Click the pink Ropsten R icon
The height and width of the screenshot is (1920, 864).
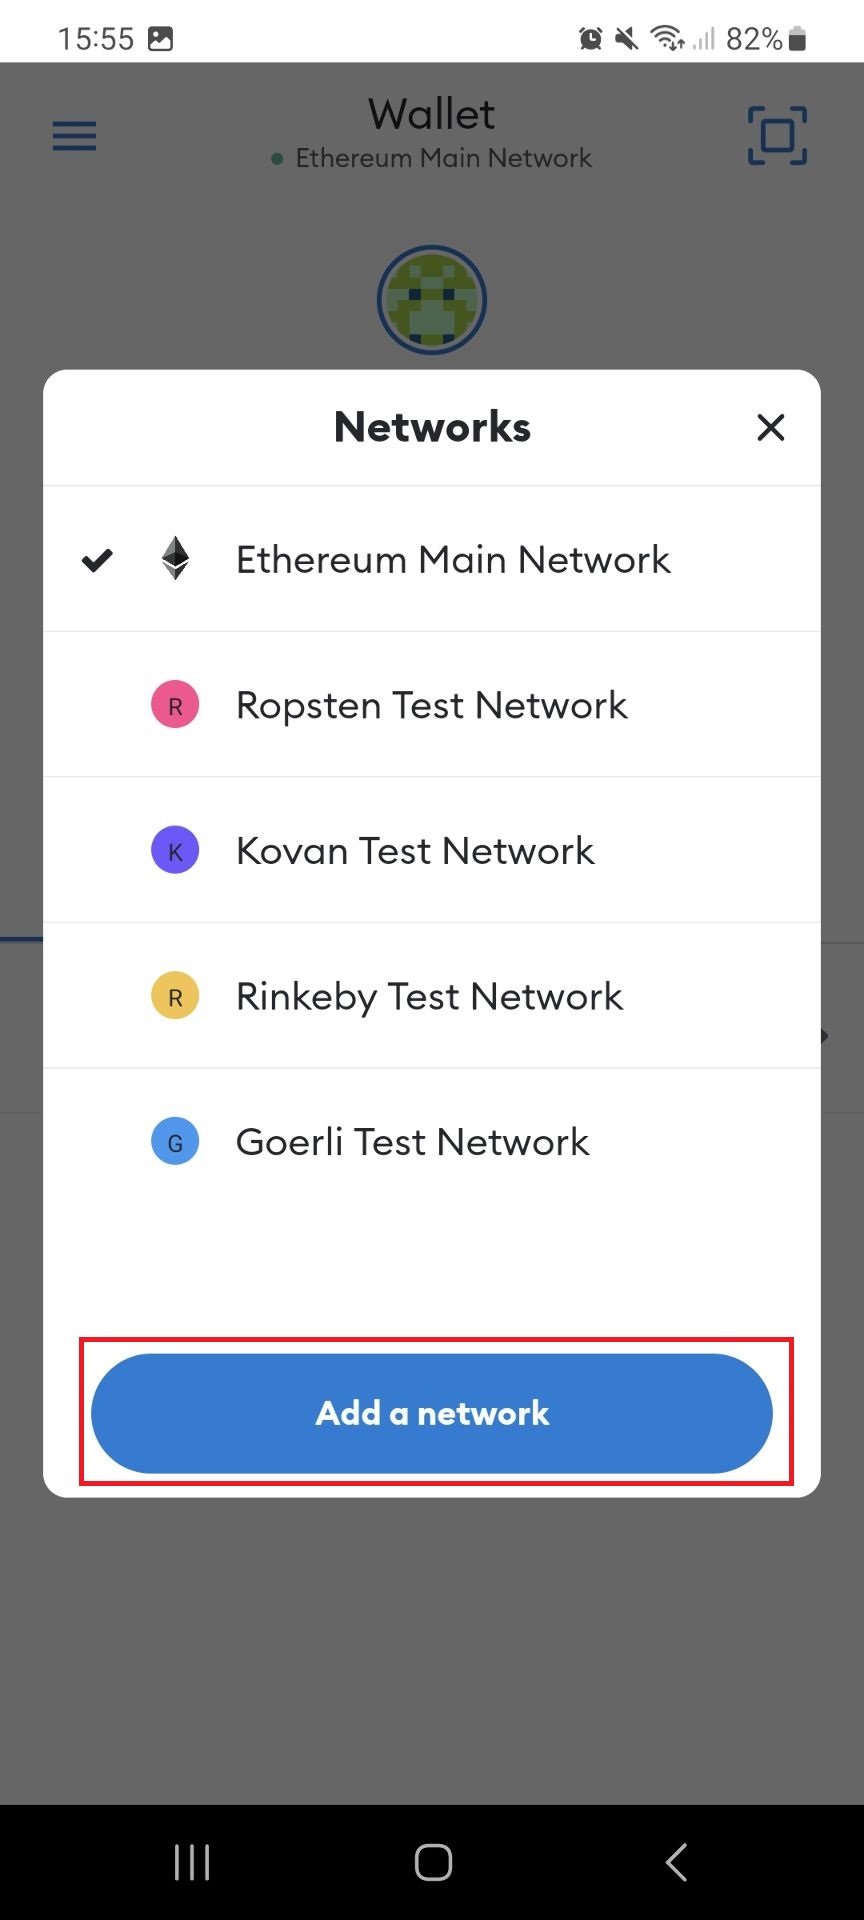click(x=175, y=705)
